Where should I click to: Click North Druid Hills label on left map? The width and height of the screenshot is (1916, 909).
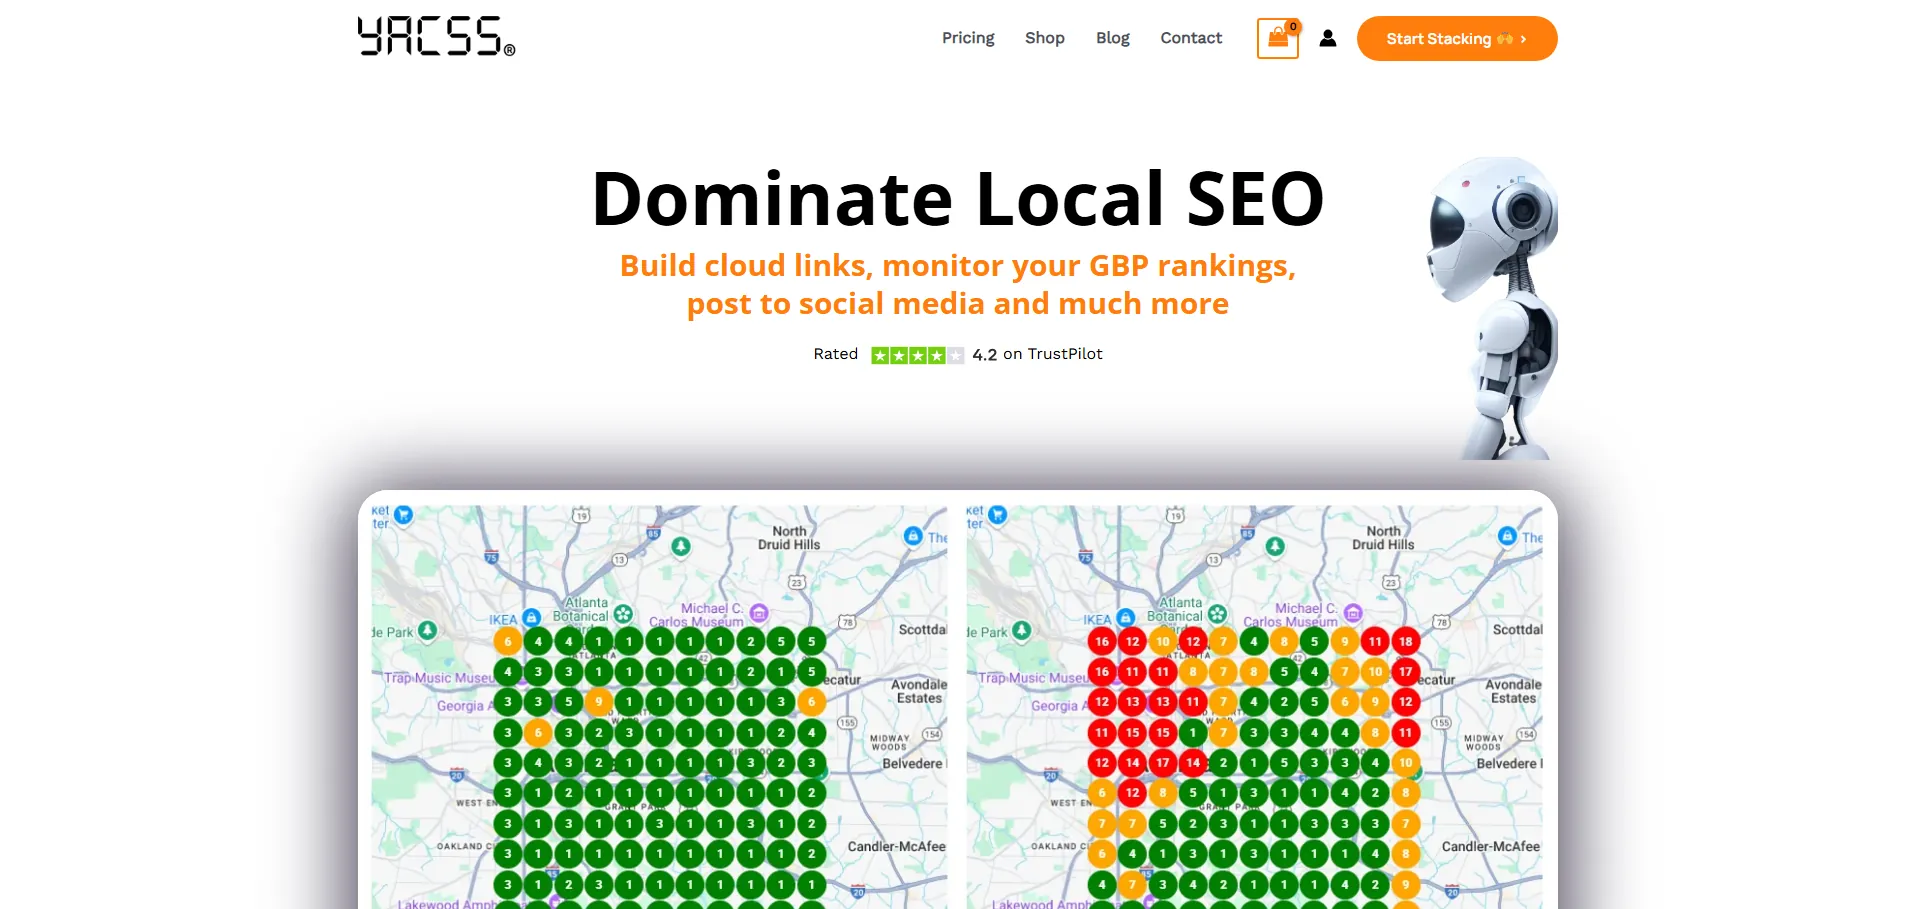click(x=788, y=538)
